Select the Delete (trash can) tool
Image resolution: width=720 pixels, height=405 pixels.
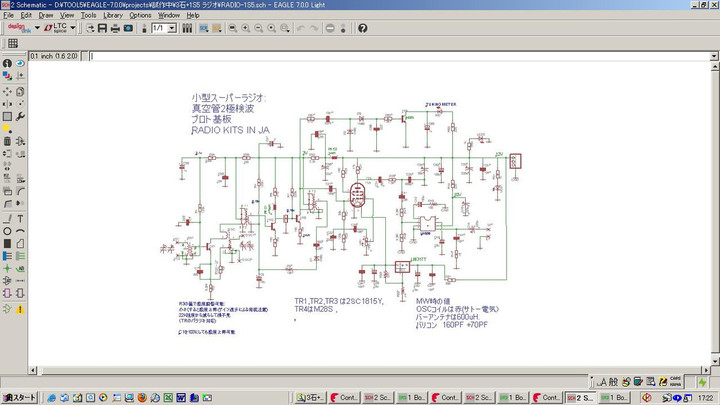click(x=7, y=142)
